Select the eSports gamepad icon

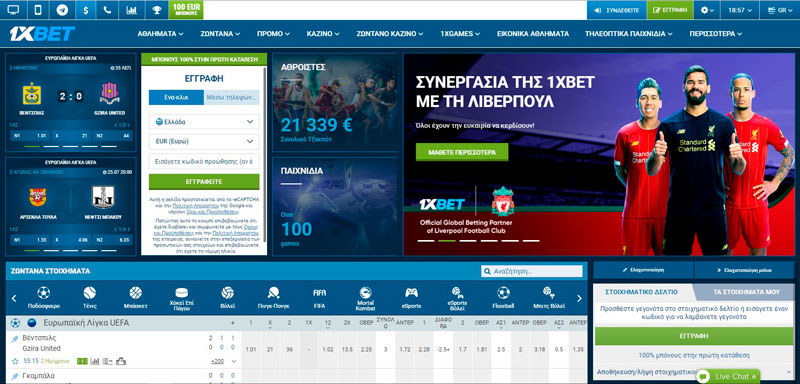click(411, 298)
